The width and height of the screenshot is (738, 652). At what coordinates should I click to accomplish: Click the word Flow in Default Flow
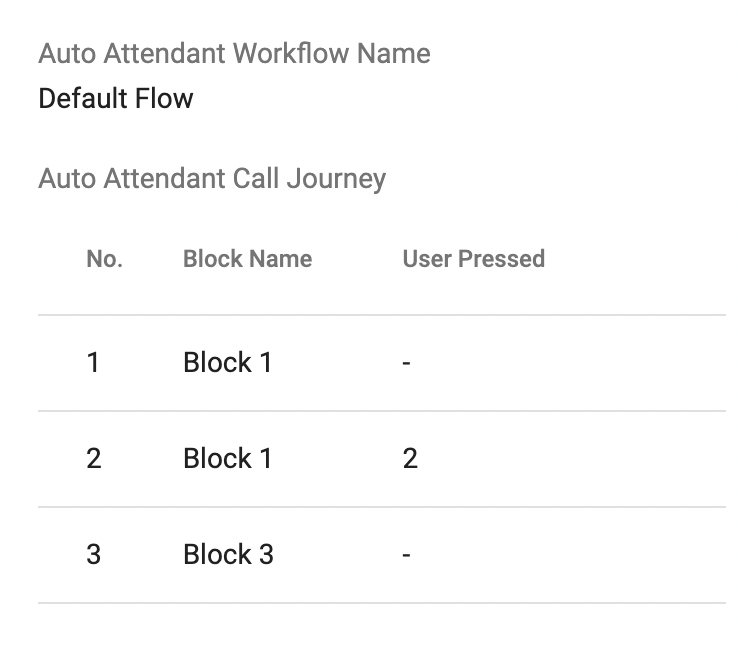point(164,98)
